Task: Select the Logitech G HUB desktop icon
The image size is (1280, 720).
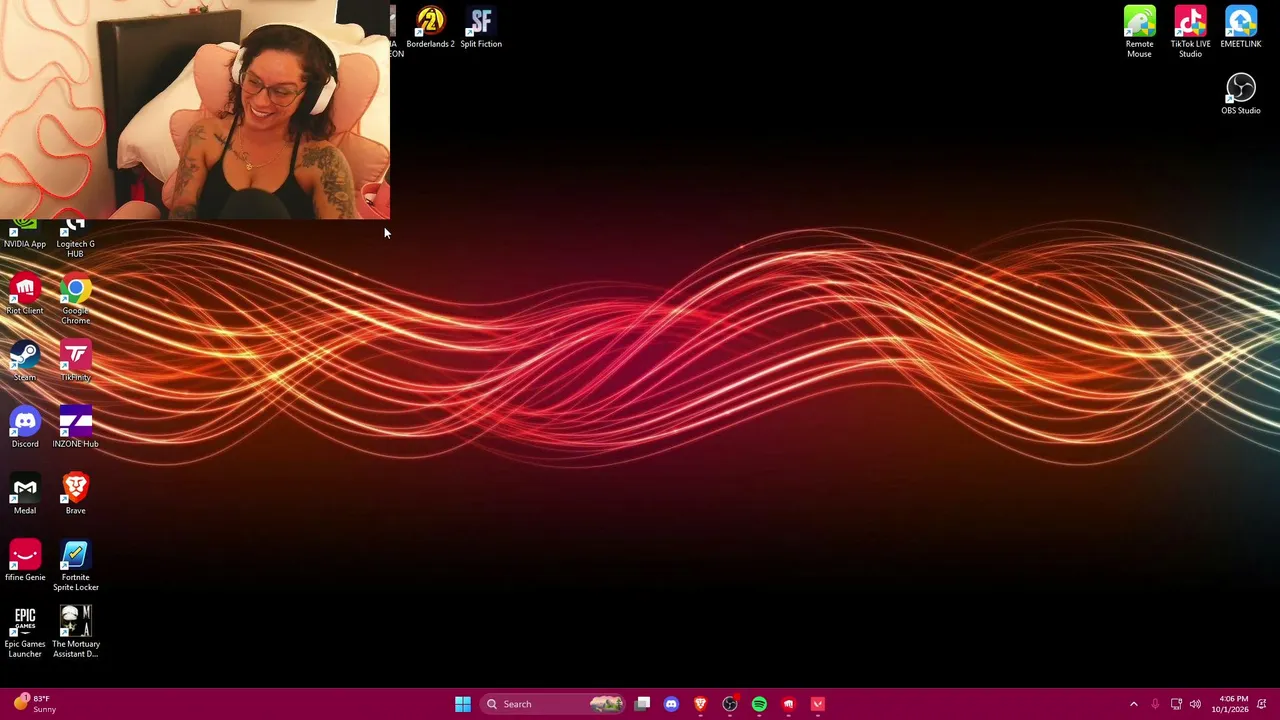Action: pyautogui.click(x=75, y=240)
